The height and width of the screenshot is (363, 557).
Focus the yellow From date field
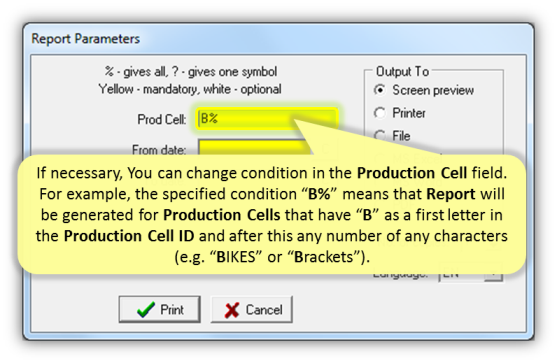tap(255, 148)
